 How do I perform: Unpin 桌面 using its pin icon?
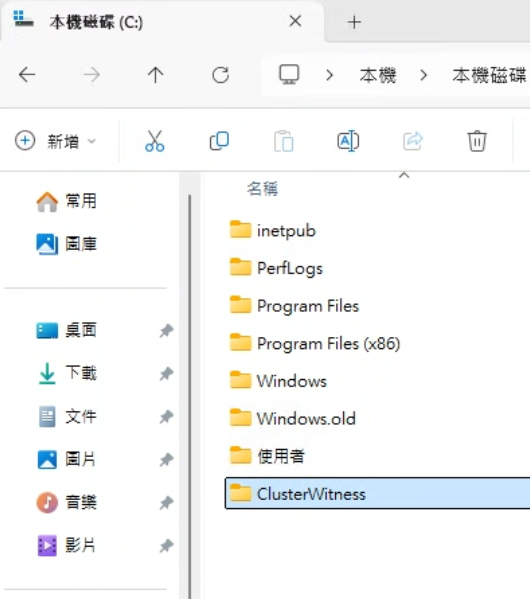tap(166, 330)
